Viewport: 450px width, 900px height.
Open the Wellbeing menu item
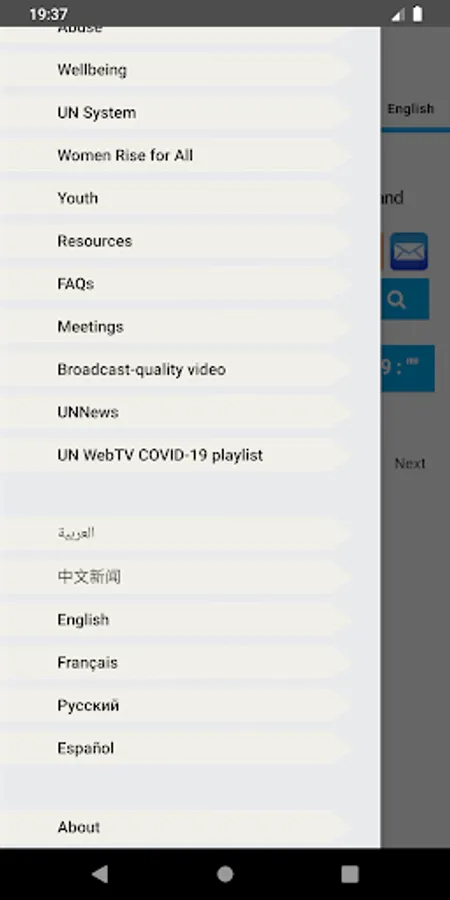point(175,70)
